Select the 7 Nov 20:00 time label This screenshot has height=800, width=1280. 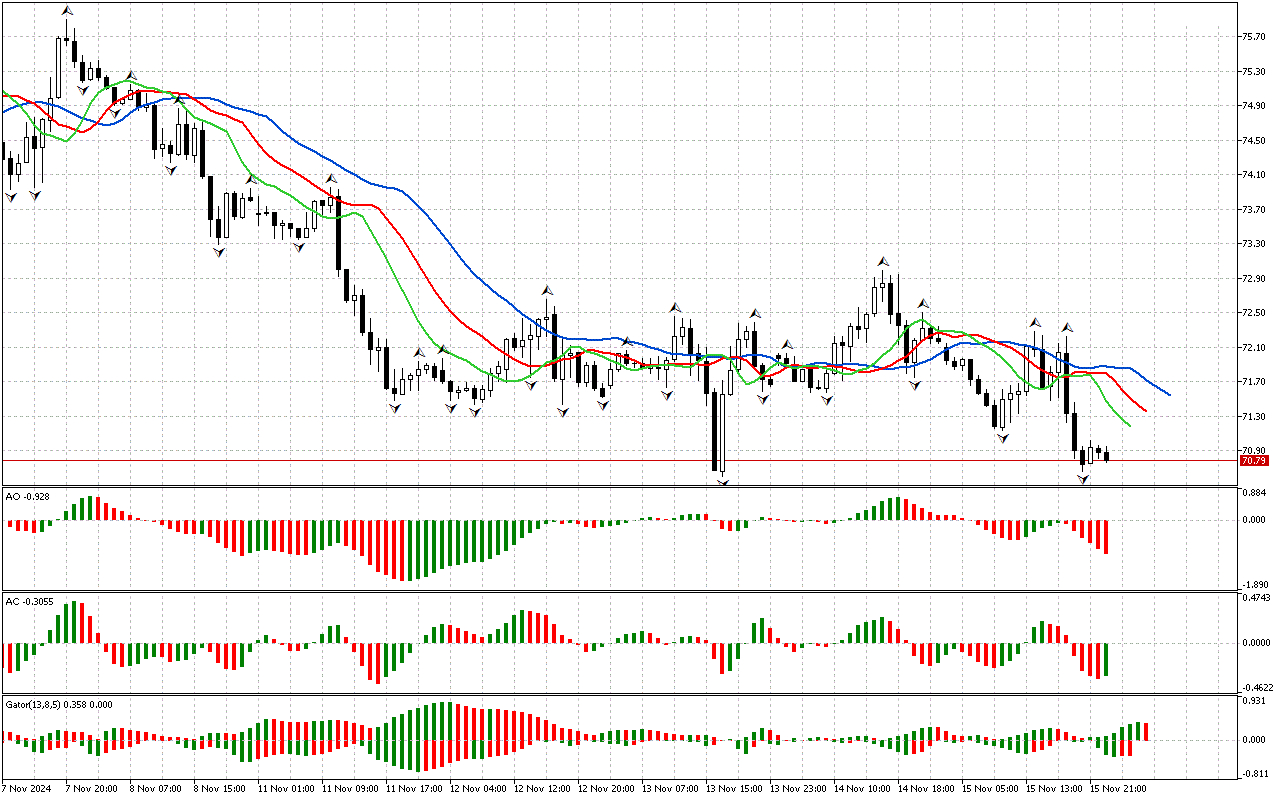(x=93, y=788)
